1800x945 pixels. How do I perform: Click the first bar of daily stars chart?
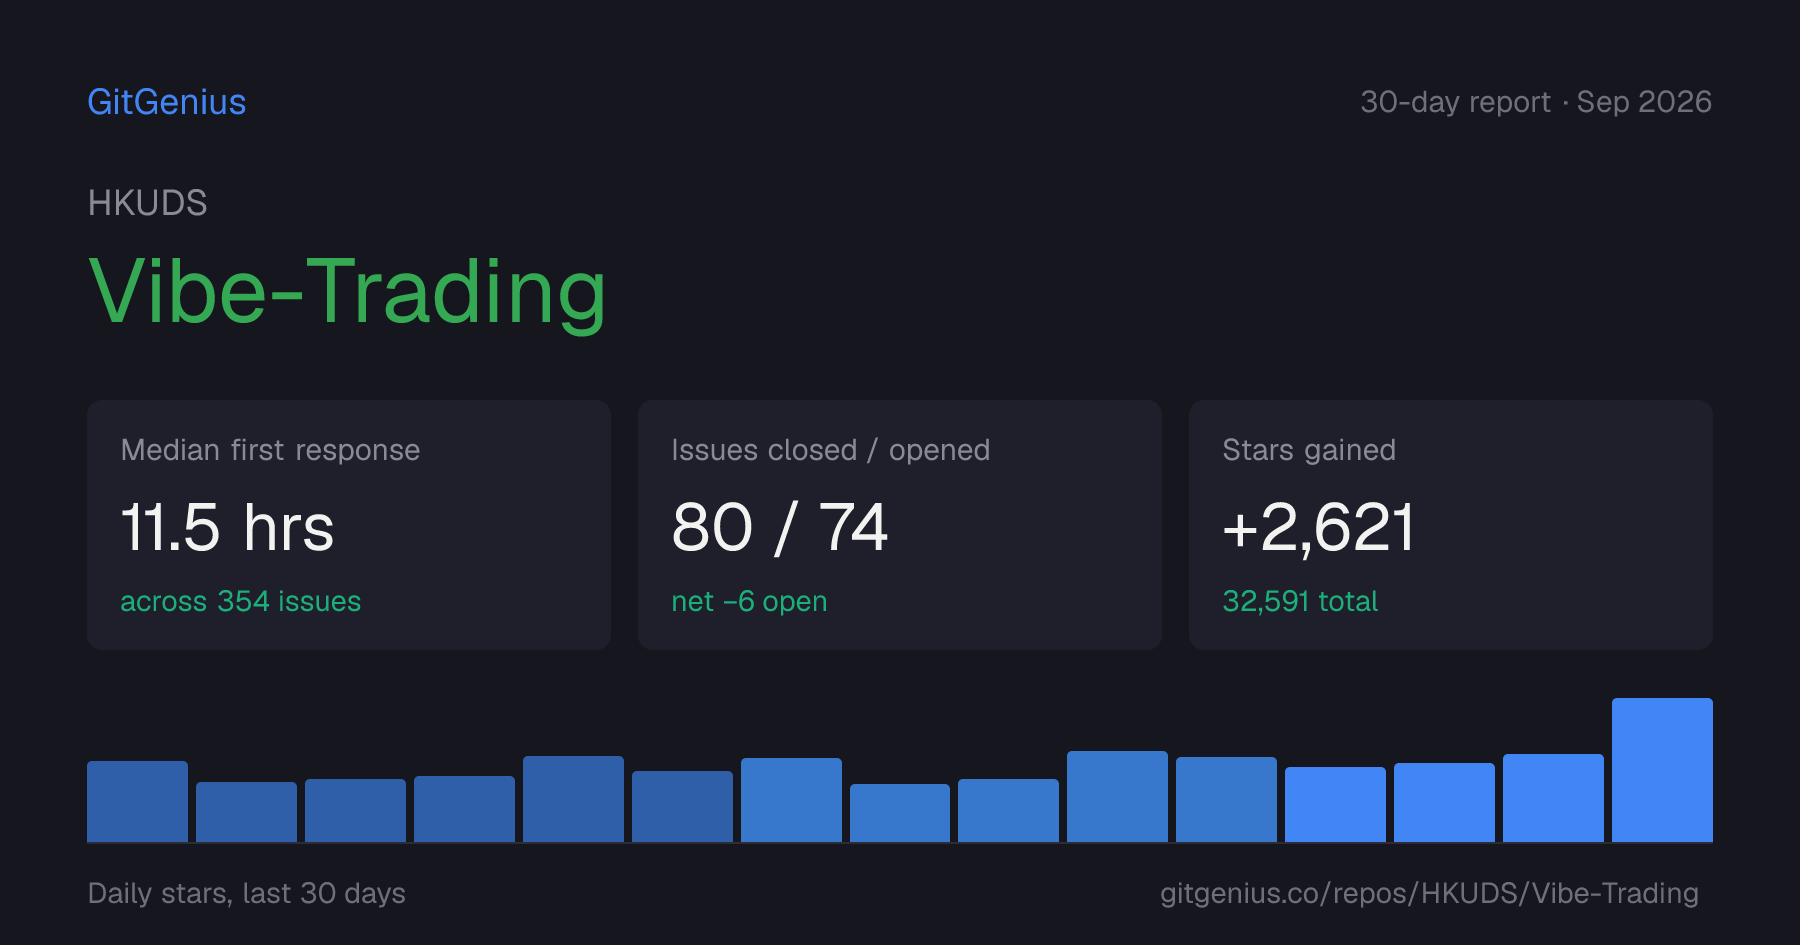137,801
